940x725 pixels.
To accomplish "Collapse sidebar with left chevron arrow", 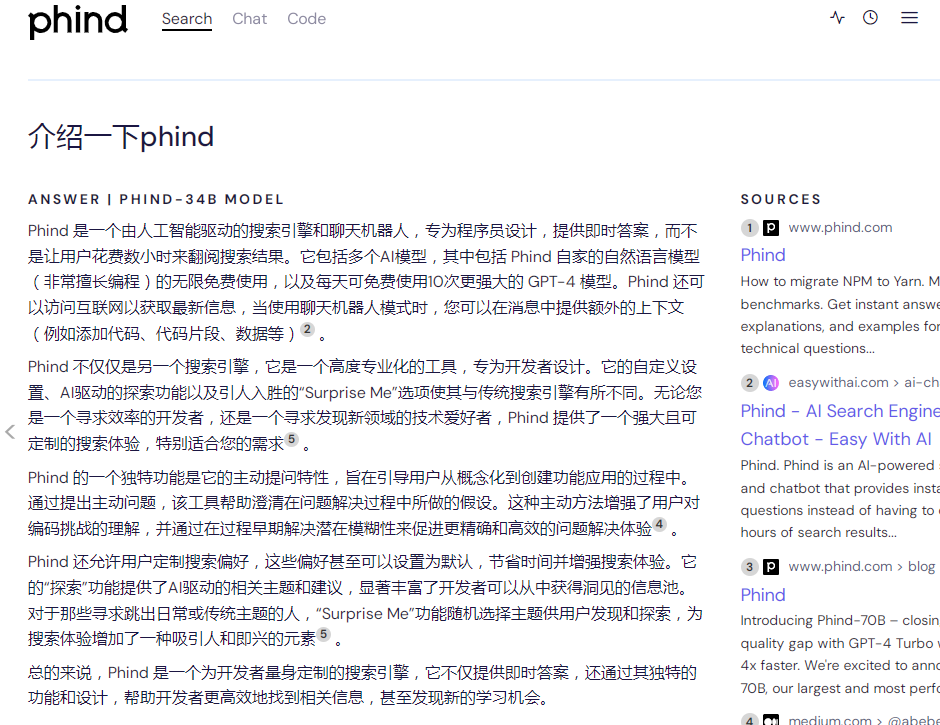I will (10, 432).
